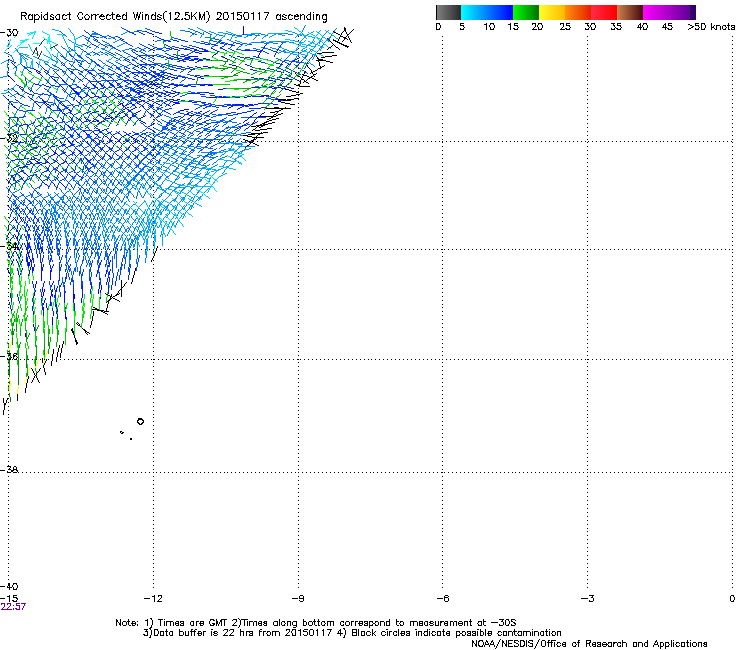
Task: Pick the brown 35-40 knots legend segment
Action: click(630, 12)
